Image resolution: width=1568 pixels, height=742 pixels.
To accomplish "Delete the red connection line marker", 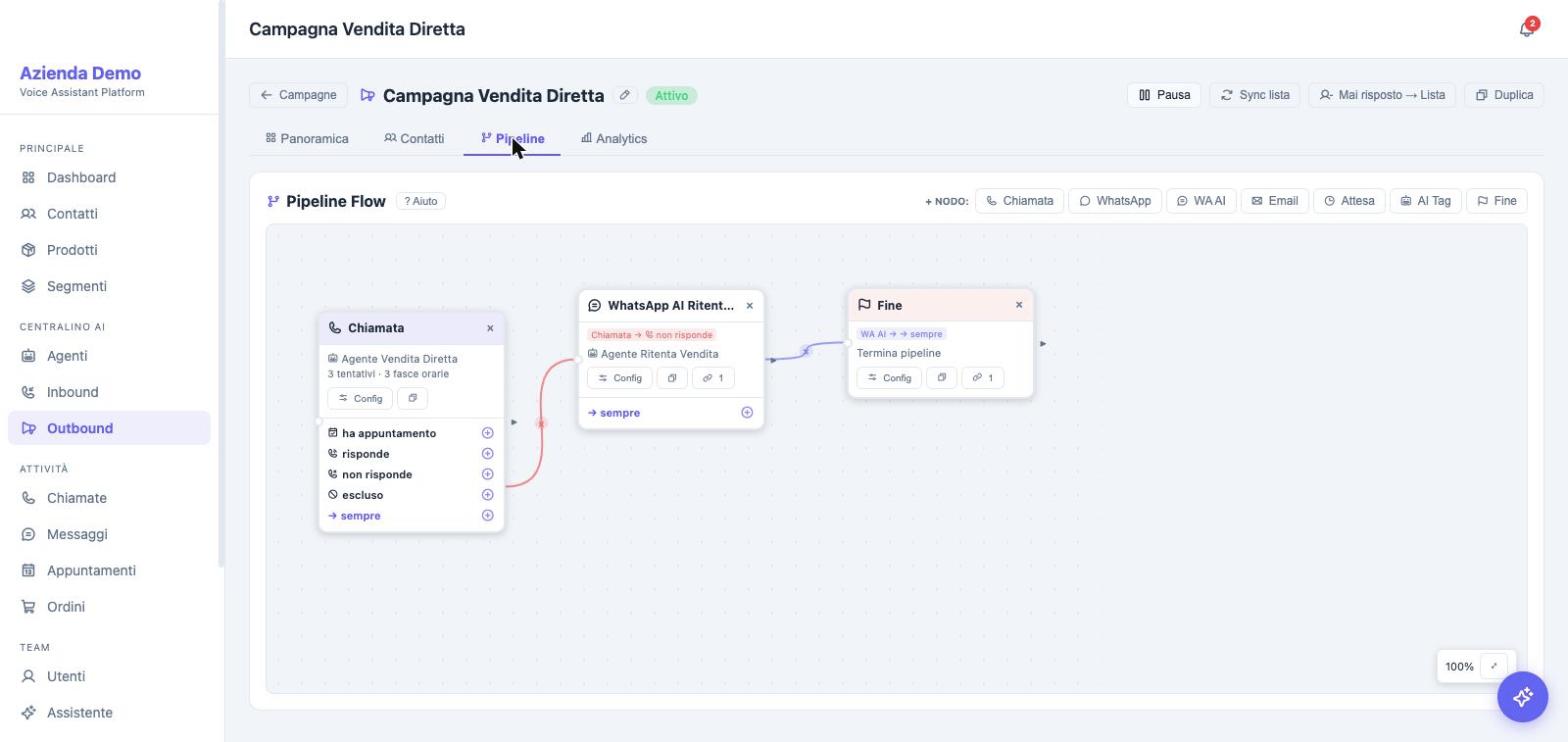I will pyautogui.click(x=541, y=423).
